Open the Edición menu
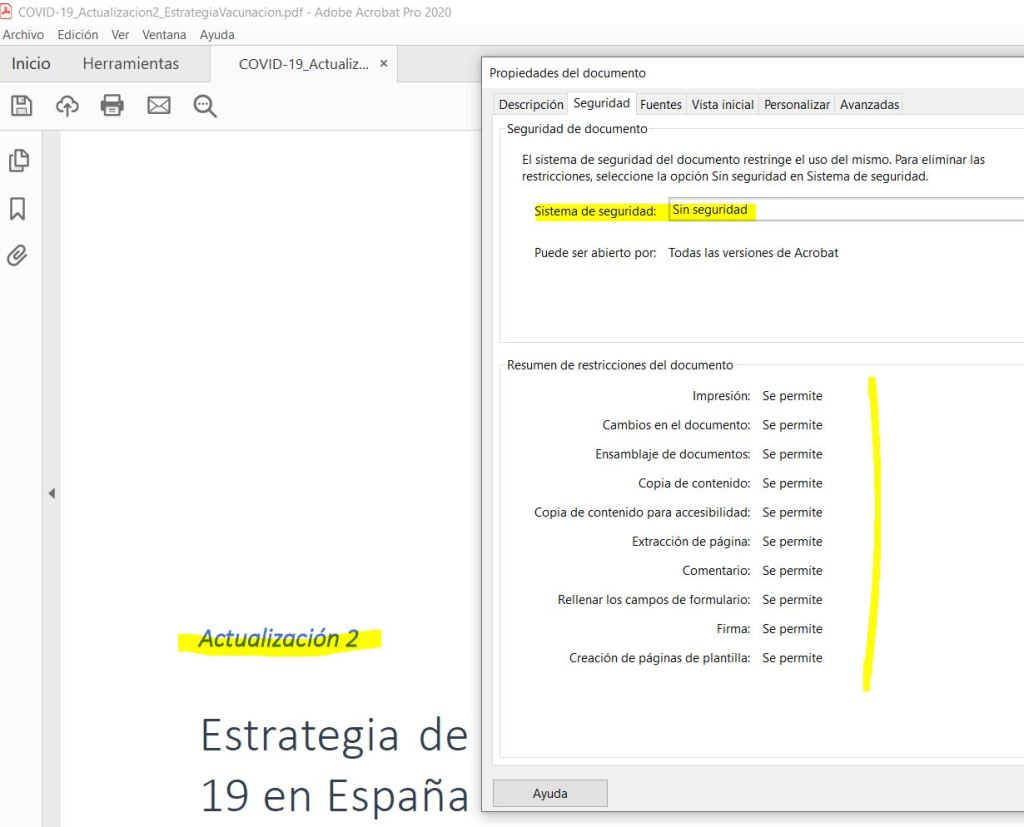1024x827 pixels. pos(78,35)
